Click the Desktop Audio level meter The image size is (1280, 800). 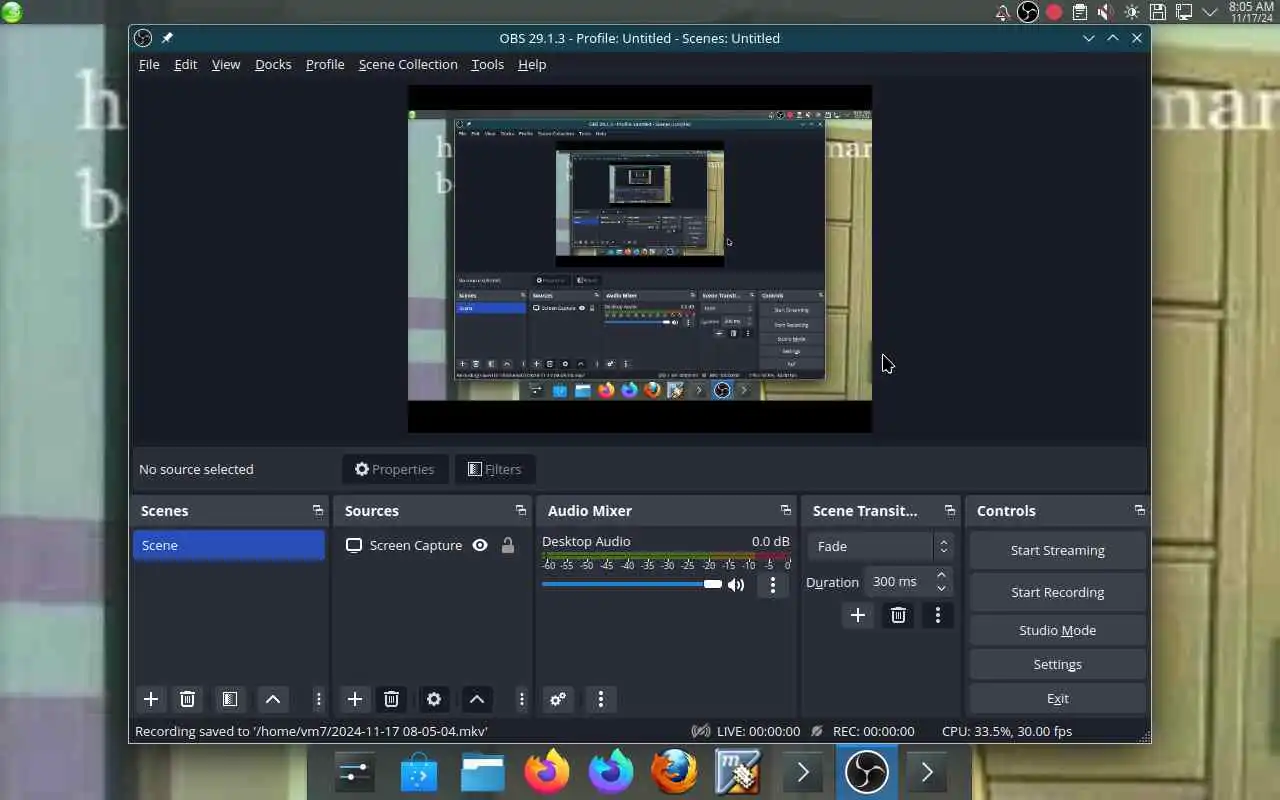point(666,556)
